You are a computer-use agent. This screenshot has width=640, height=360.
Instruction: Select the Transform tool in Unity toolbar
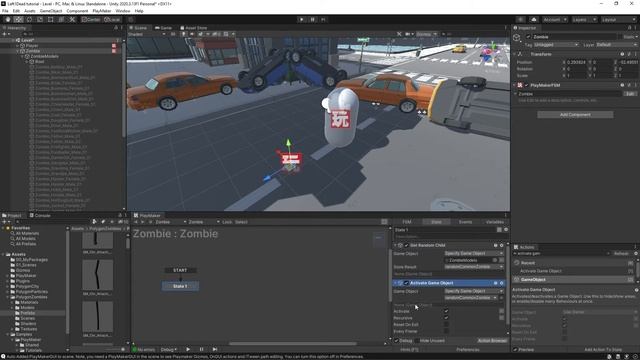tap(61, 19)
